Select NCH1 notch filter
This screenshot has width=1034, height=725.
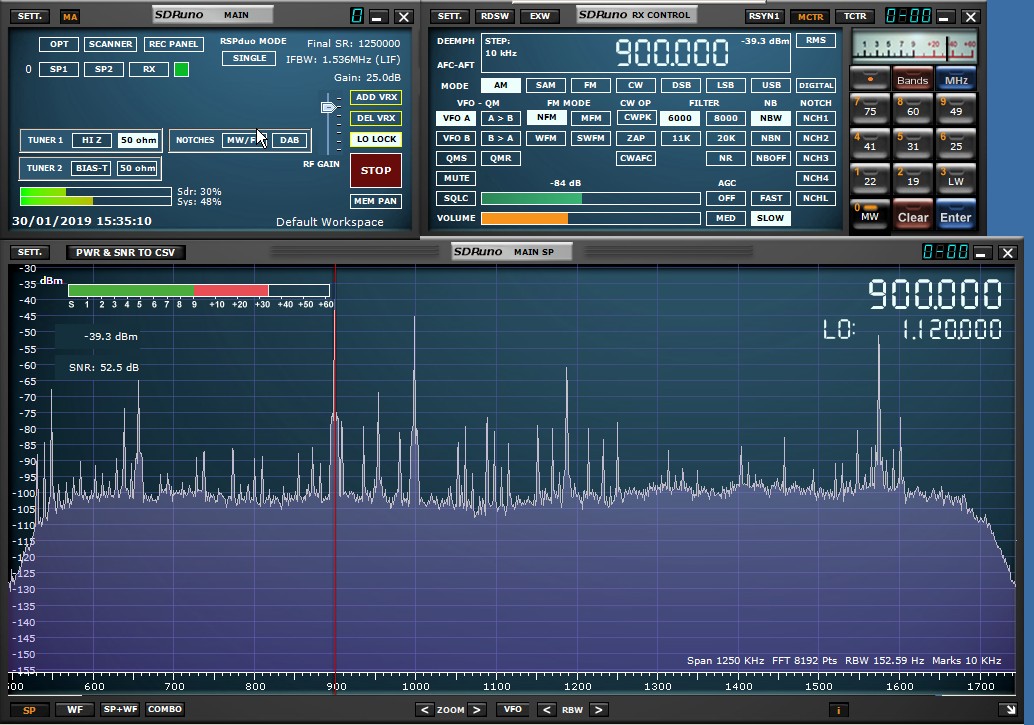click(816, 118)
